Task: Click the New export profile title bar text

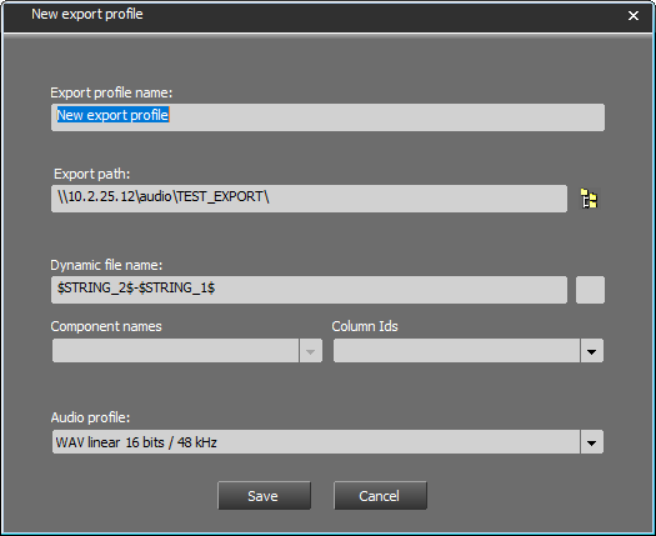Action: point(87,15)
